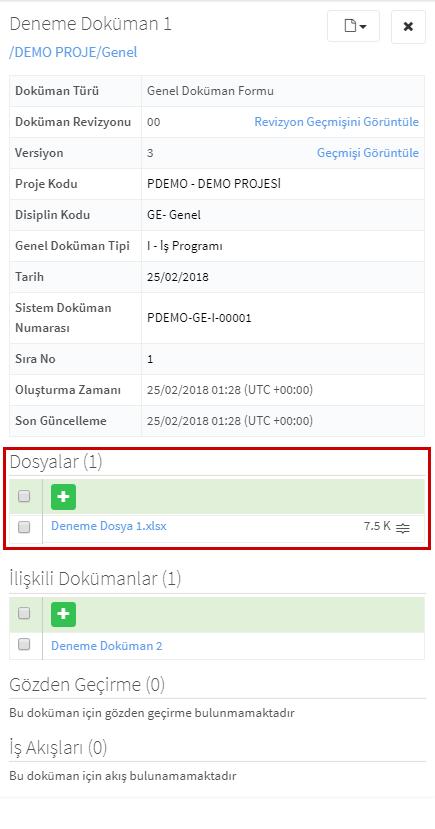Close the Deneme Doküman 1 panel
Viewport: 435px width, 829px height.
point(408,26)
